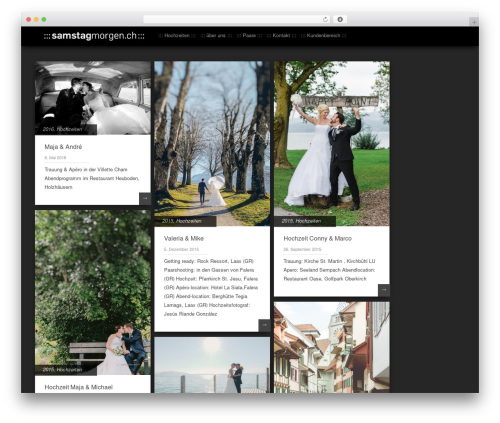500x423 pixels.
Task: Click the date 5. Dezember 2015
Action: click(x=181, y=249)
